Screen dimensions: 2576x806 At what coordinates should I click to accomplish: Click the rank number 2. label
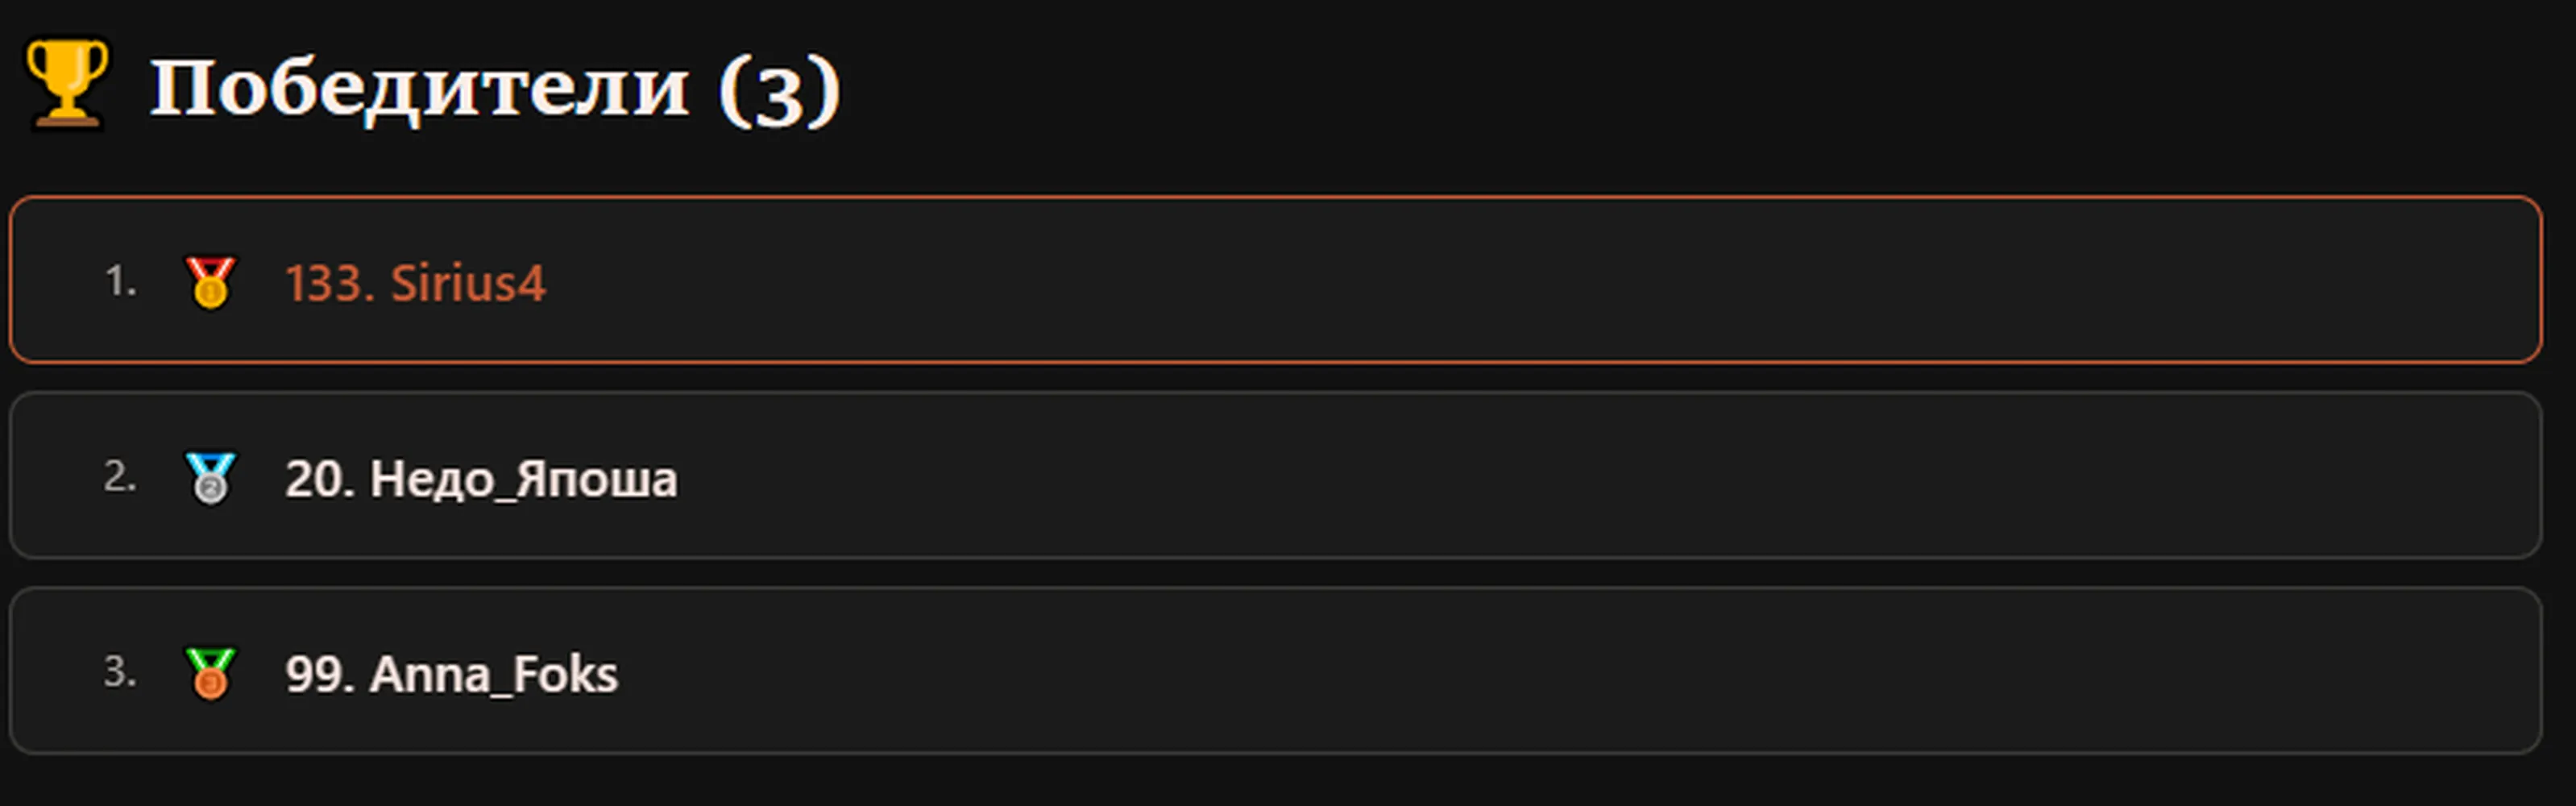click(x=120, y=476)
